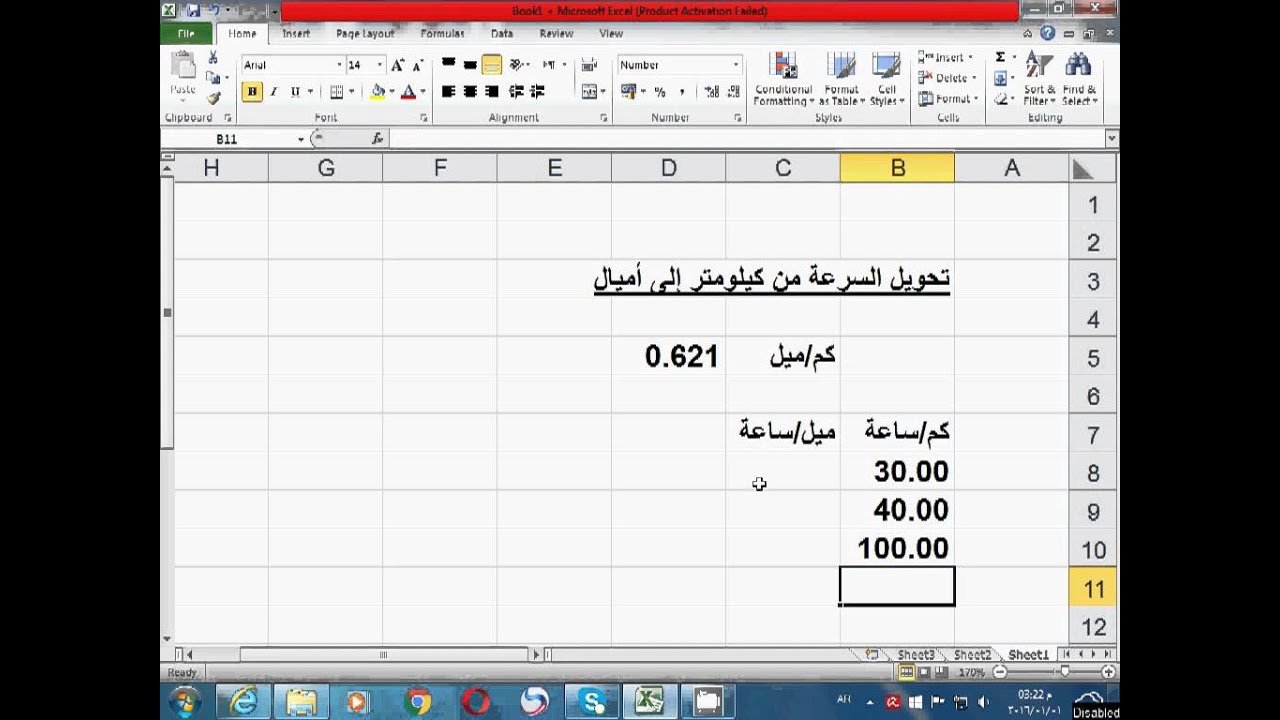The height and width of the screenshot is (720, 1280).
Task: Click the Insert Function fx icon
Action: coord(377,139)
